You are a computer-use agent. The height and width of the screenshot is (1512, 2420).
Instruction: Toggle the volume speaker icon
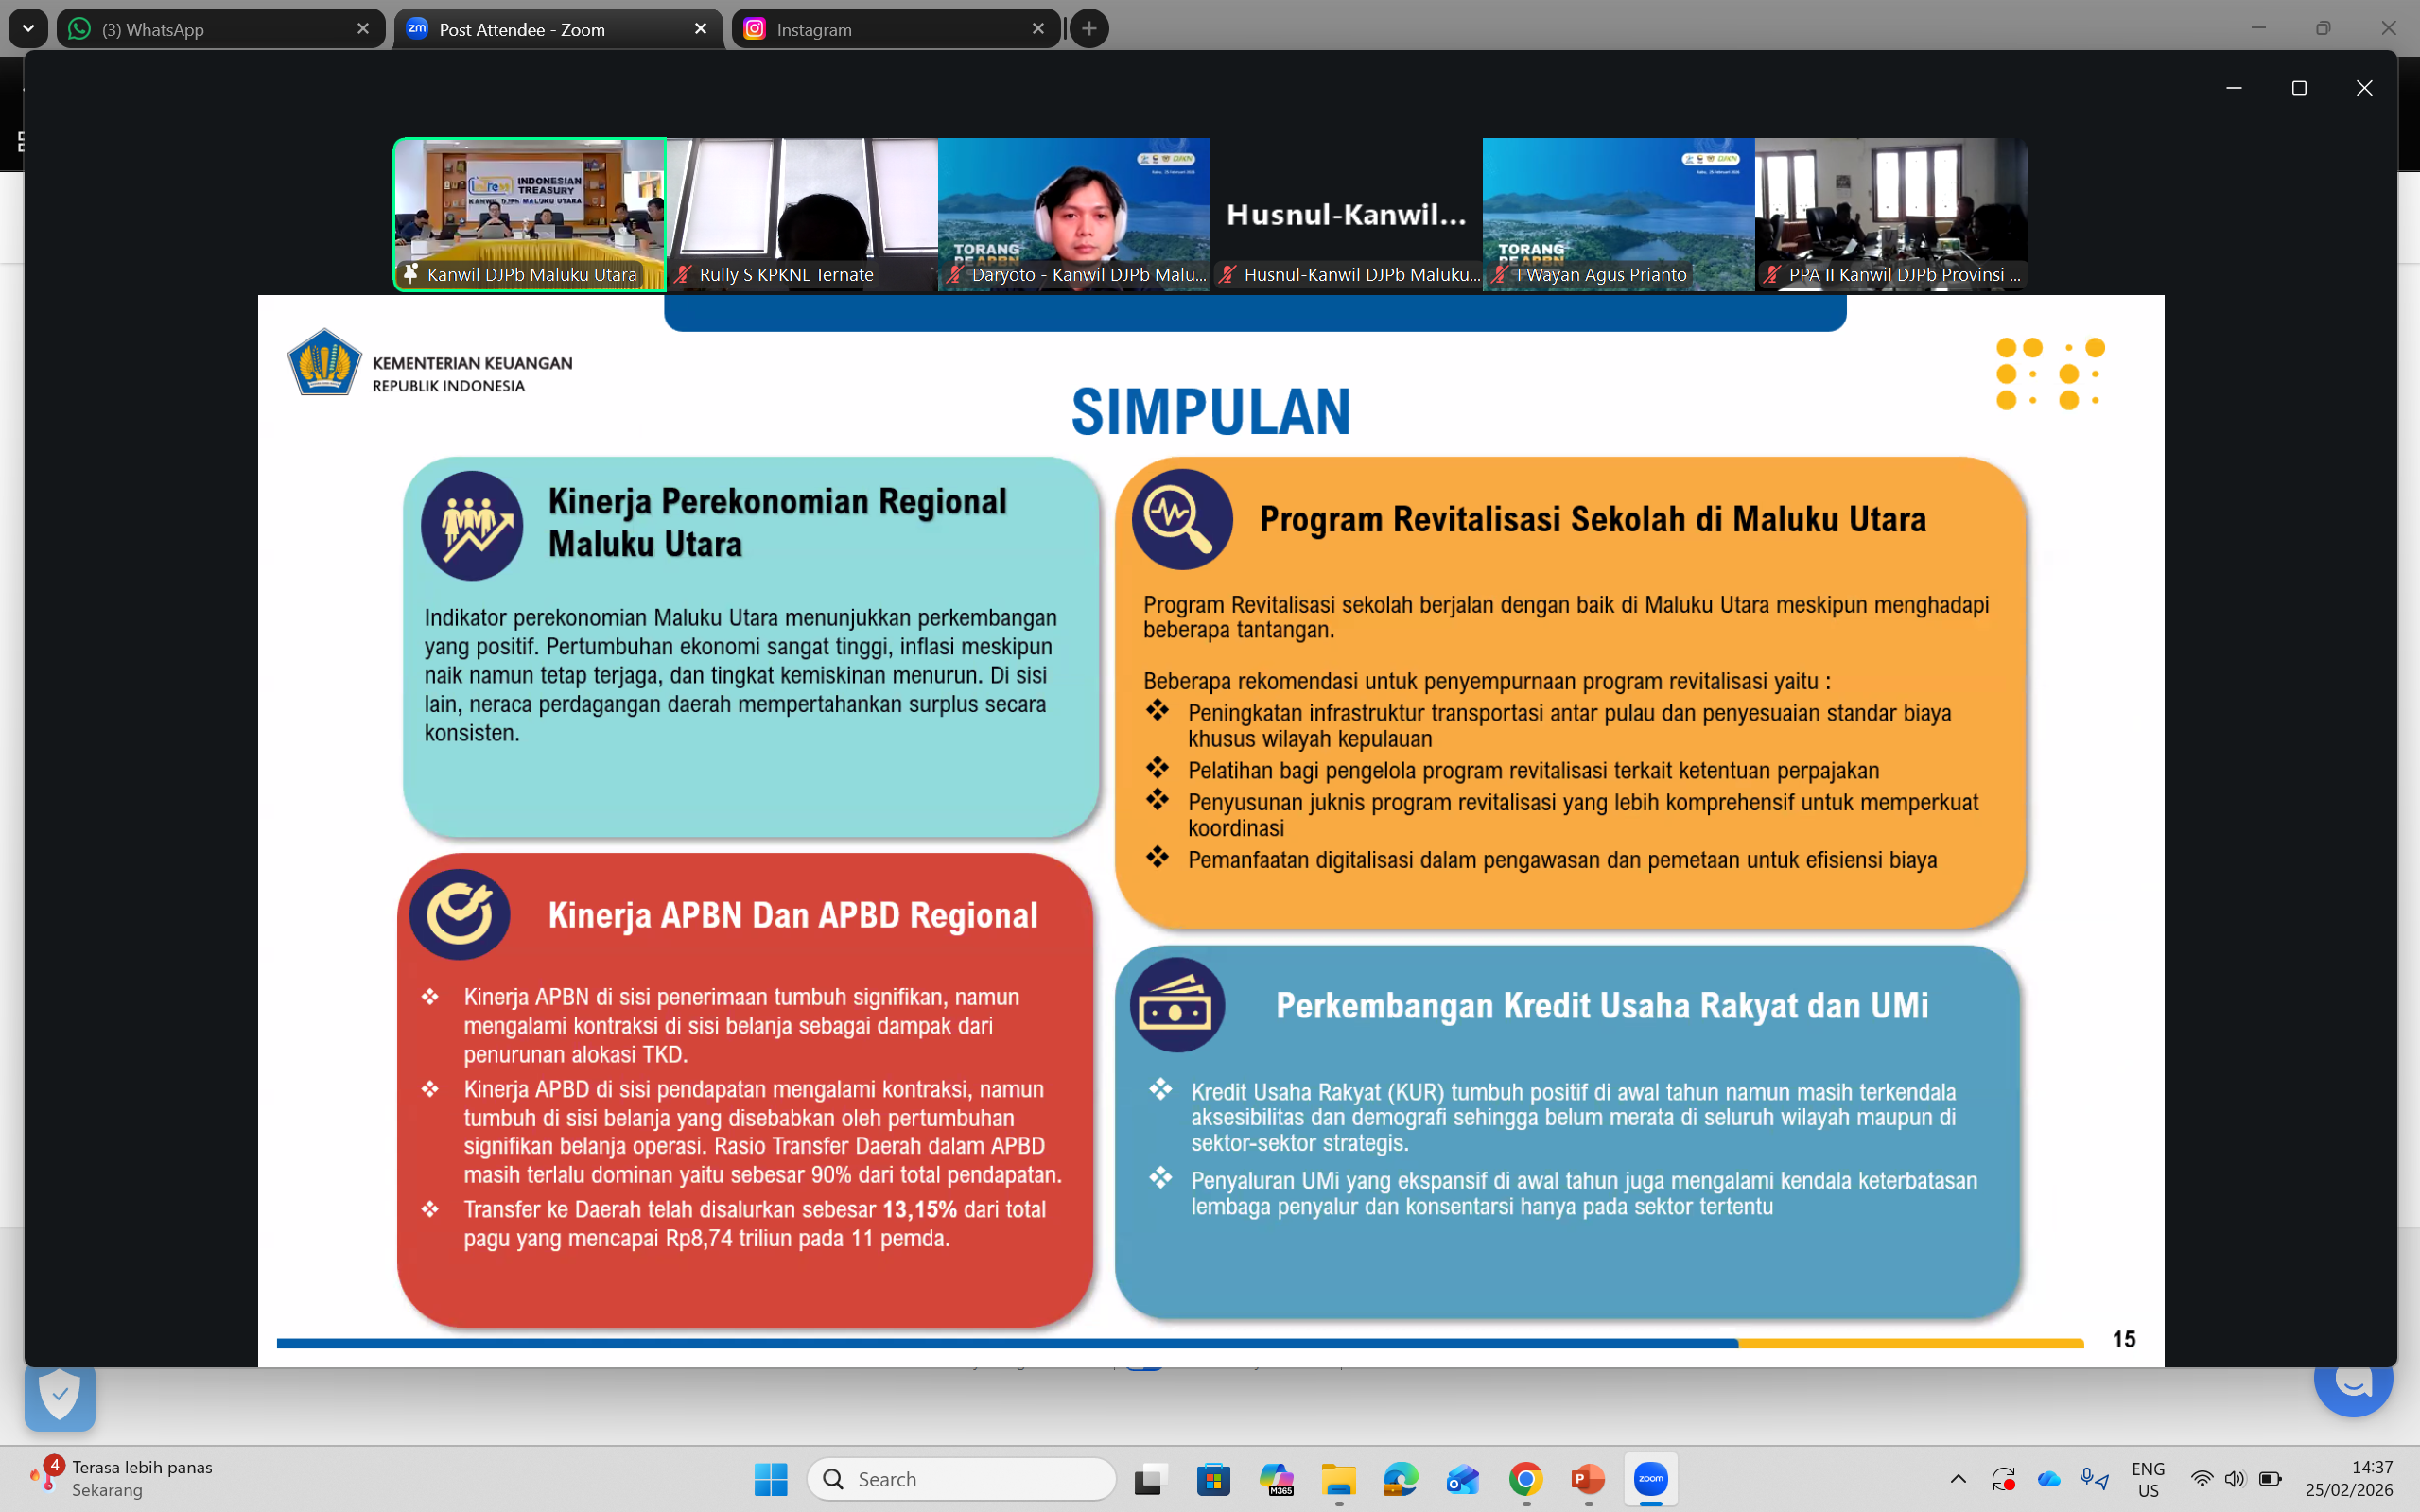coord(2234,1478)
